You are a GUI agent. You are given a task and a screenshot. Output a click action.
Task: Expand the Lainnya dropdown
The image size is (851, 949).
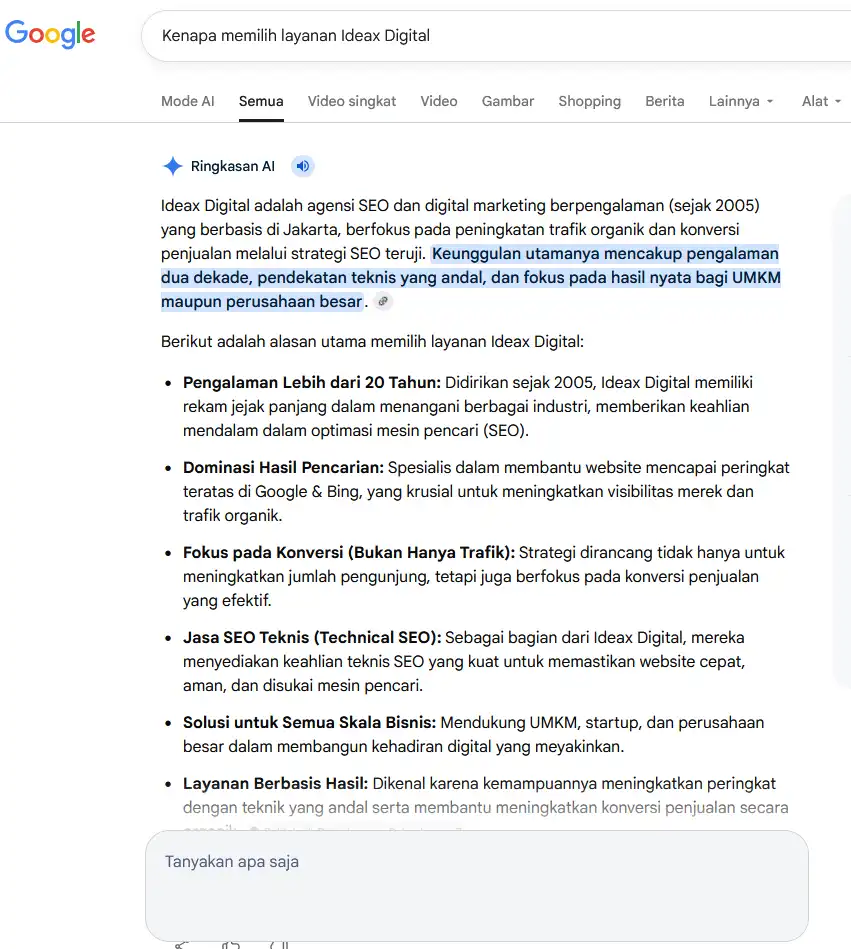point(741,101)
